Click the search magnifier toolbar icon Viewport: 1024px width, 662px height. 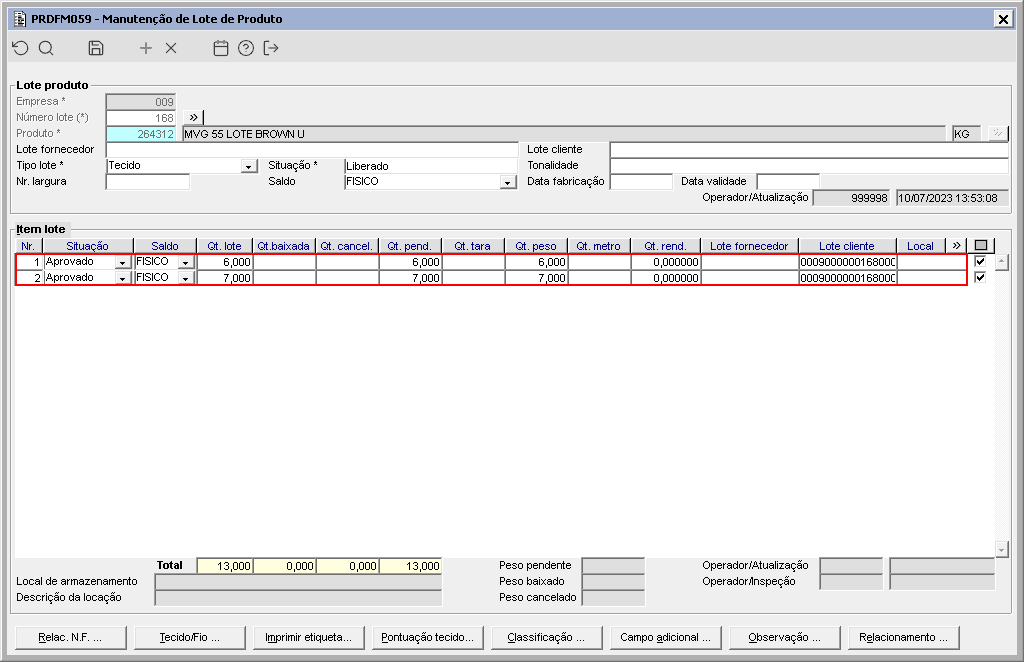click(46, 48)
